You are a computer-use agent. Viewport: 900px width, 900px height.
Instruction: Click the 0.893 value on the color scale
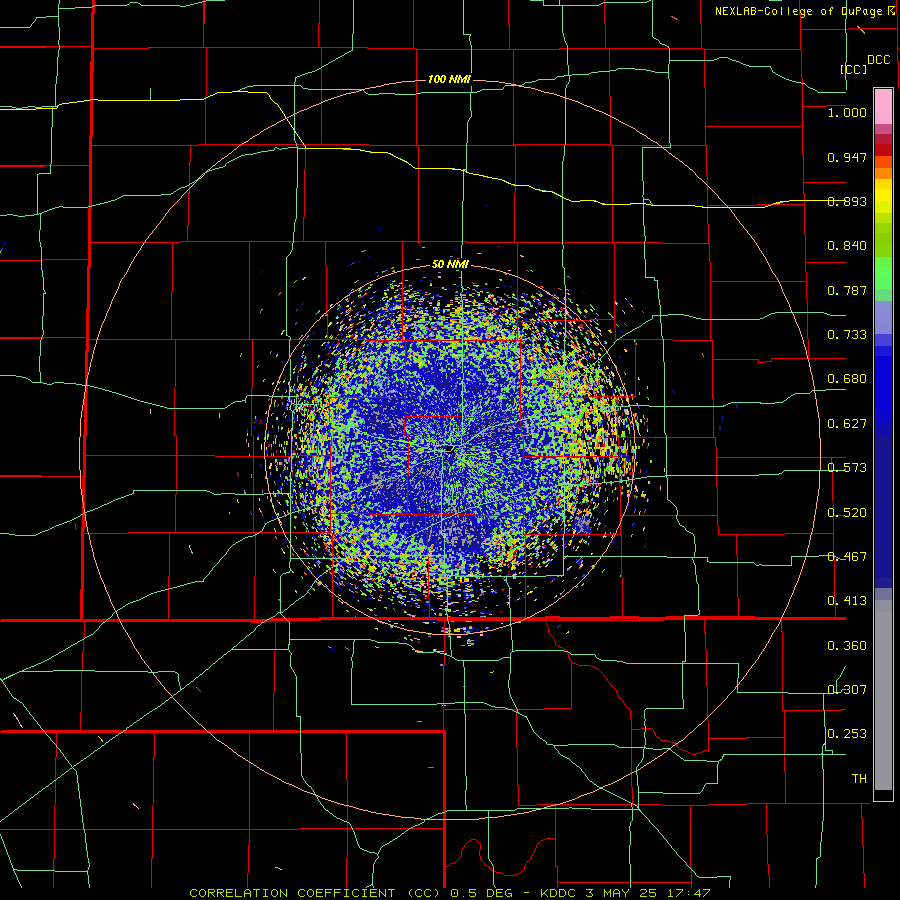847,201
